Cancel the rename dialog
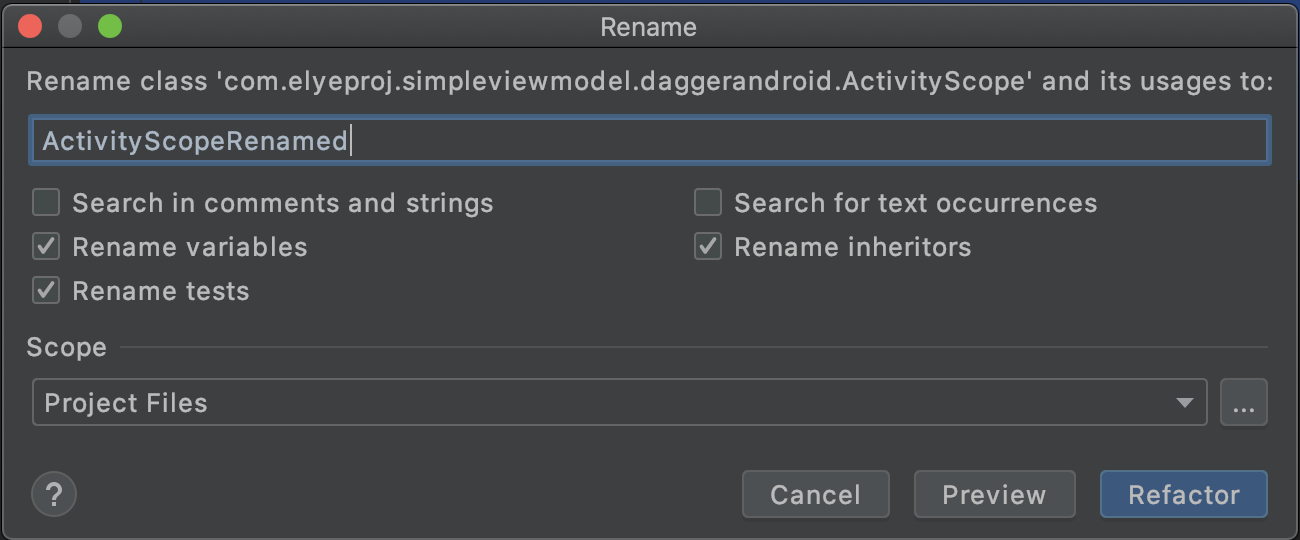This screenshot has height=540, width=1300. coord(815,494)
